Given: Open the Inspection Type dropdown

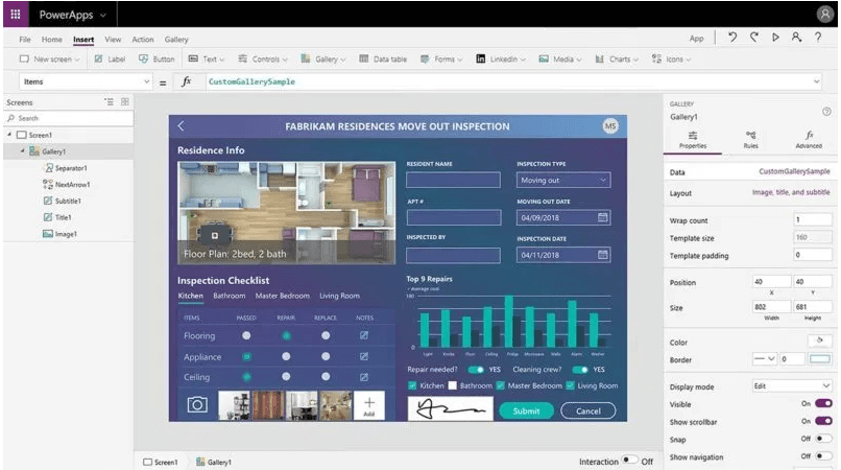Looking at the screenshot, I should tap(563, 180).
